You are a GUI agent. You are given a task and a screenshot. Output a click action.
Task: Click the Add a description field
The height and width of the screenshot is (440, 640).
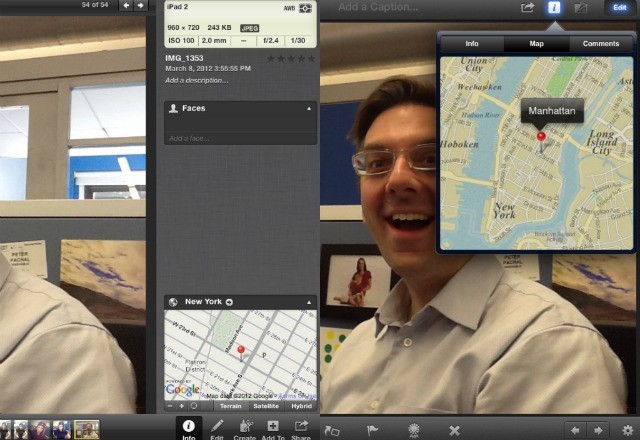point(197,80)
